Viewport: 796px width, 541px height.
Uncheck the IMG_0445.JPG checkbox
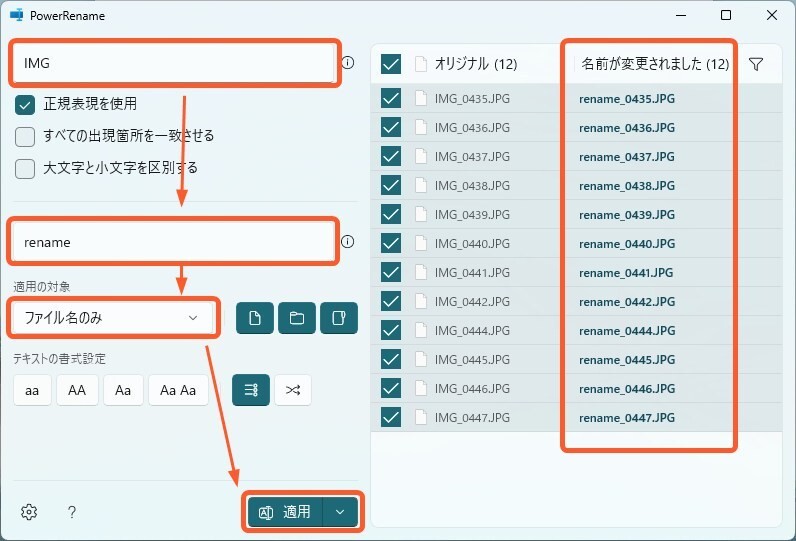(391, 359)
